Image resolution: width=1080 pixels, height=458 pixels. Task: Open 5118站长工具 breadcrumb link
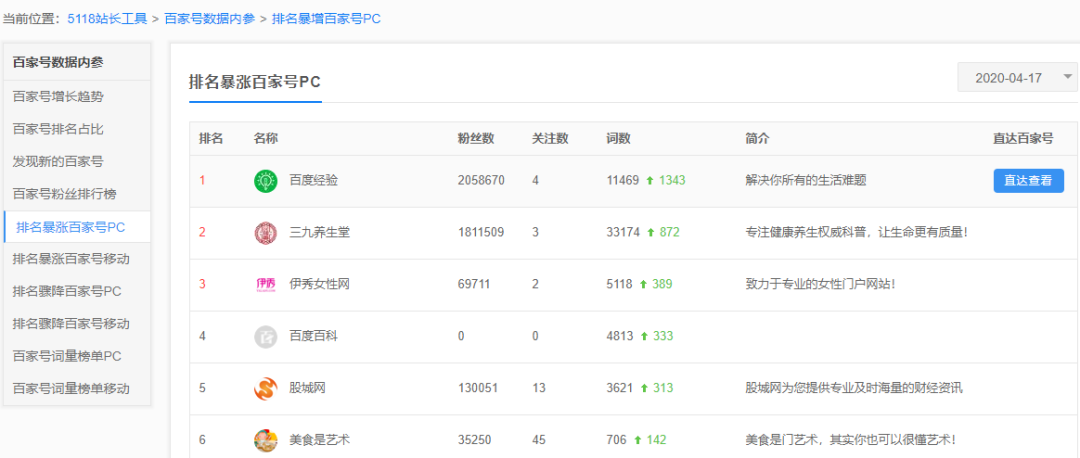click(107, 19)
